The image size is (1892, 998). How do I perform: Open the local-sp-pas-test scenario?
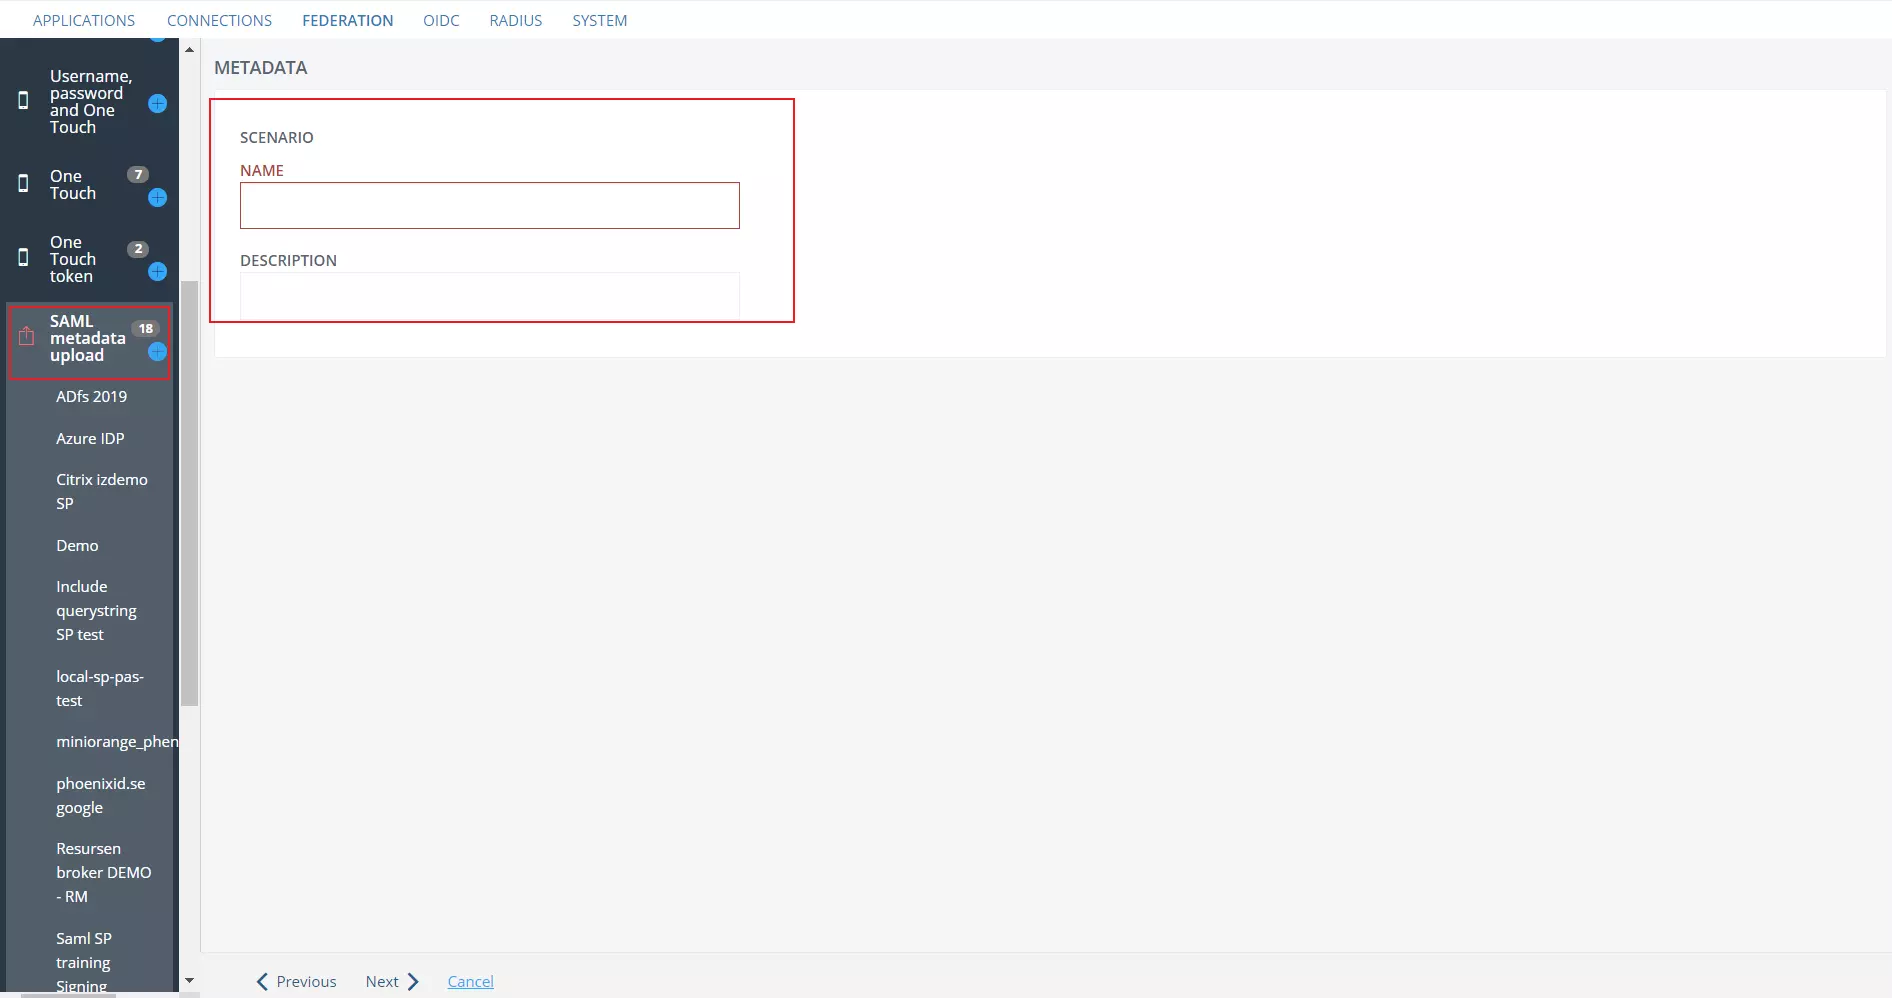point(100,688)
